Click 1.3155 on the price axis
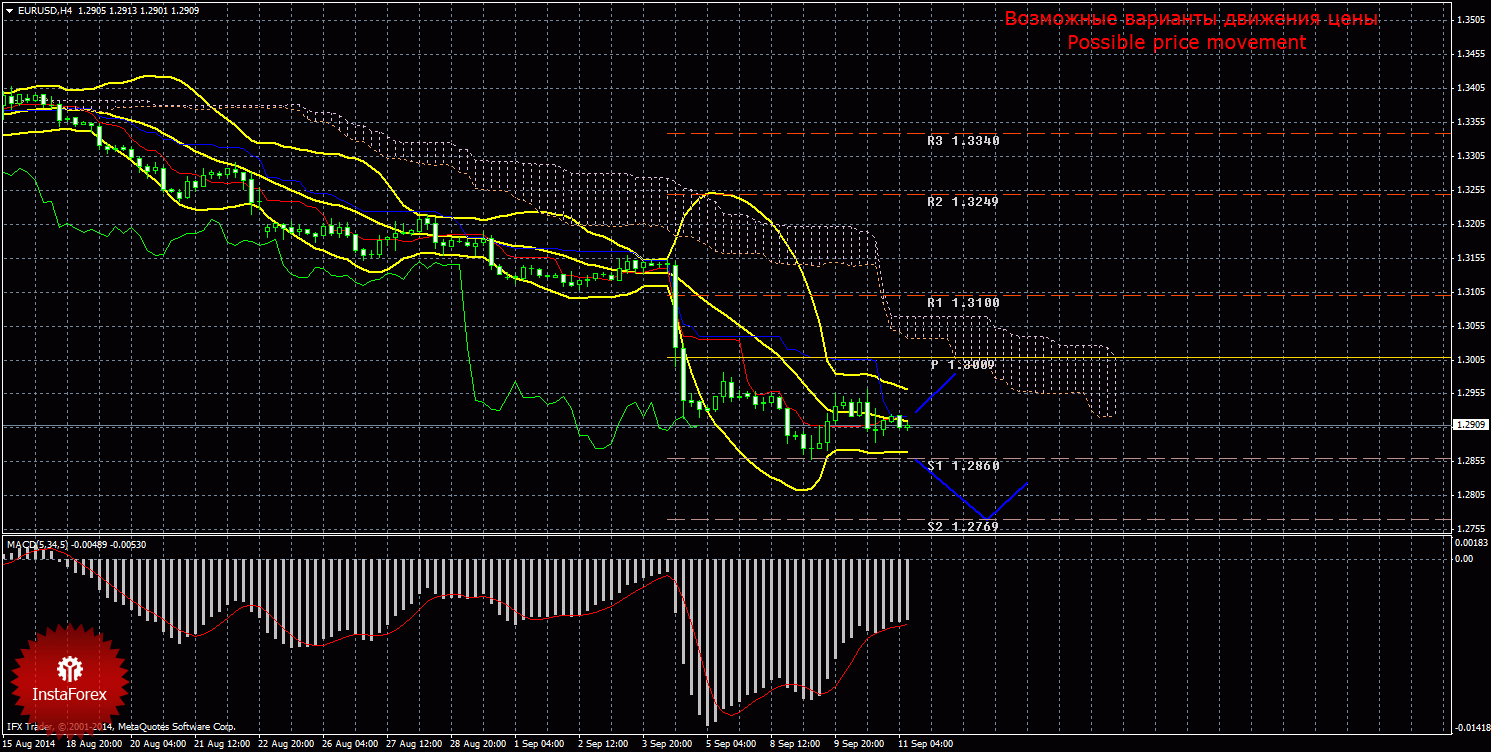This screenshot has height=752, width=1491. pyautogui.click(x=1472, y=258)
